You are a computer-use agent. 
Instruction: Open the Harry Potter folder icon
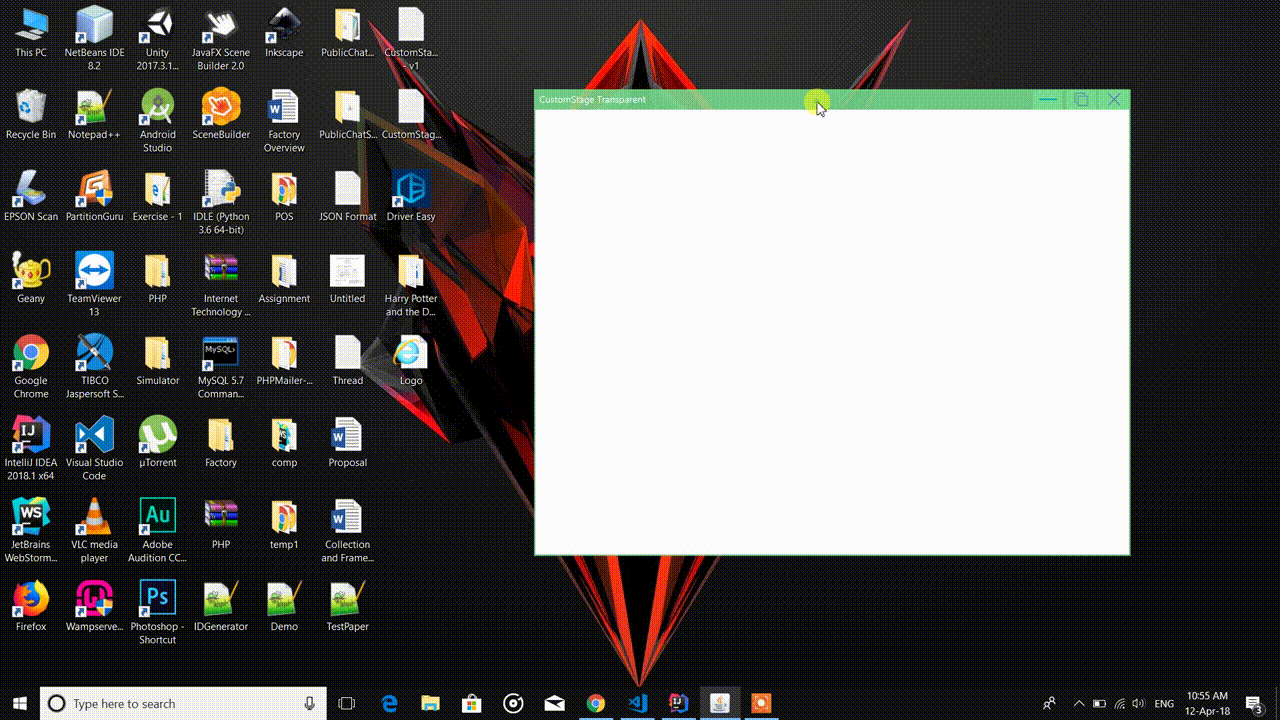pyautogui.click(x=411, y=284)
